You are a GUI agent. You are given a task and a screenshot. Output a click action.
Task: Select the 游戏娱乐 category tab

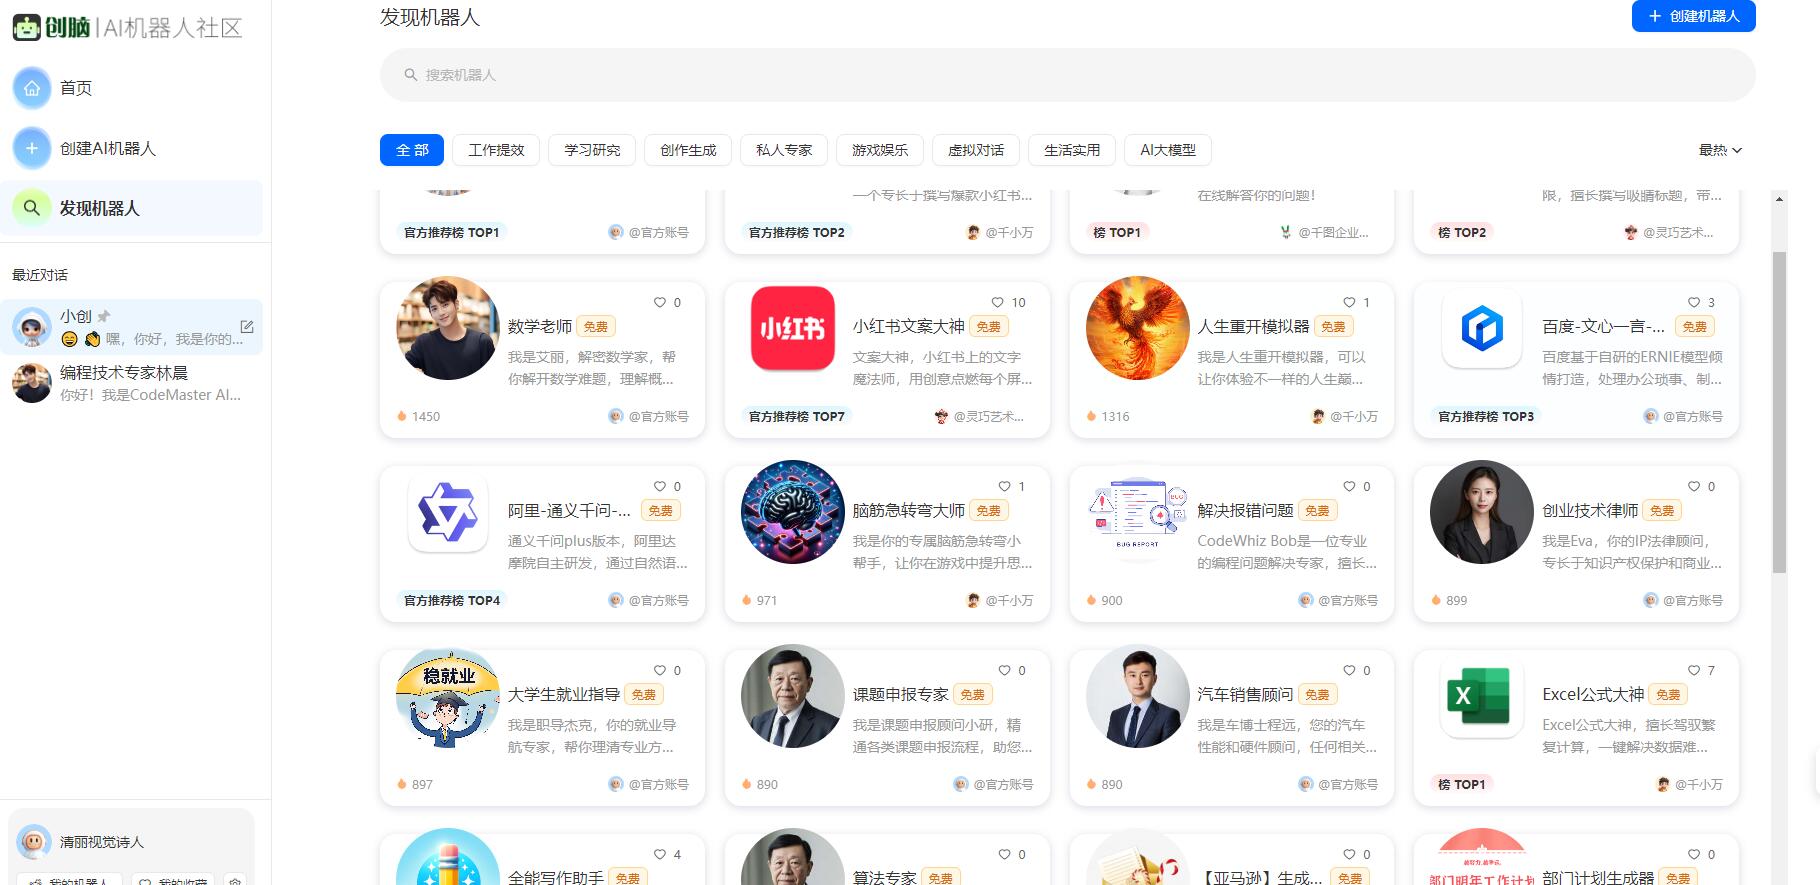[880, 150]
